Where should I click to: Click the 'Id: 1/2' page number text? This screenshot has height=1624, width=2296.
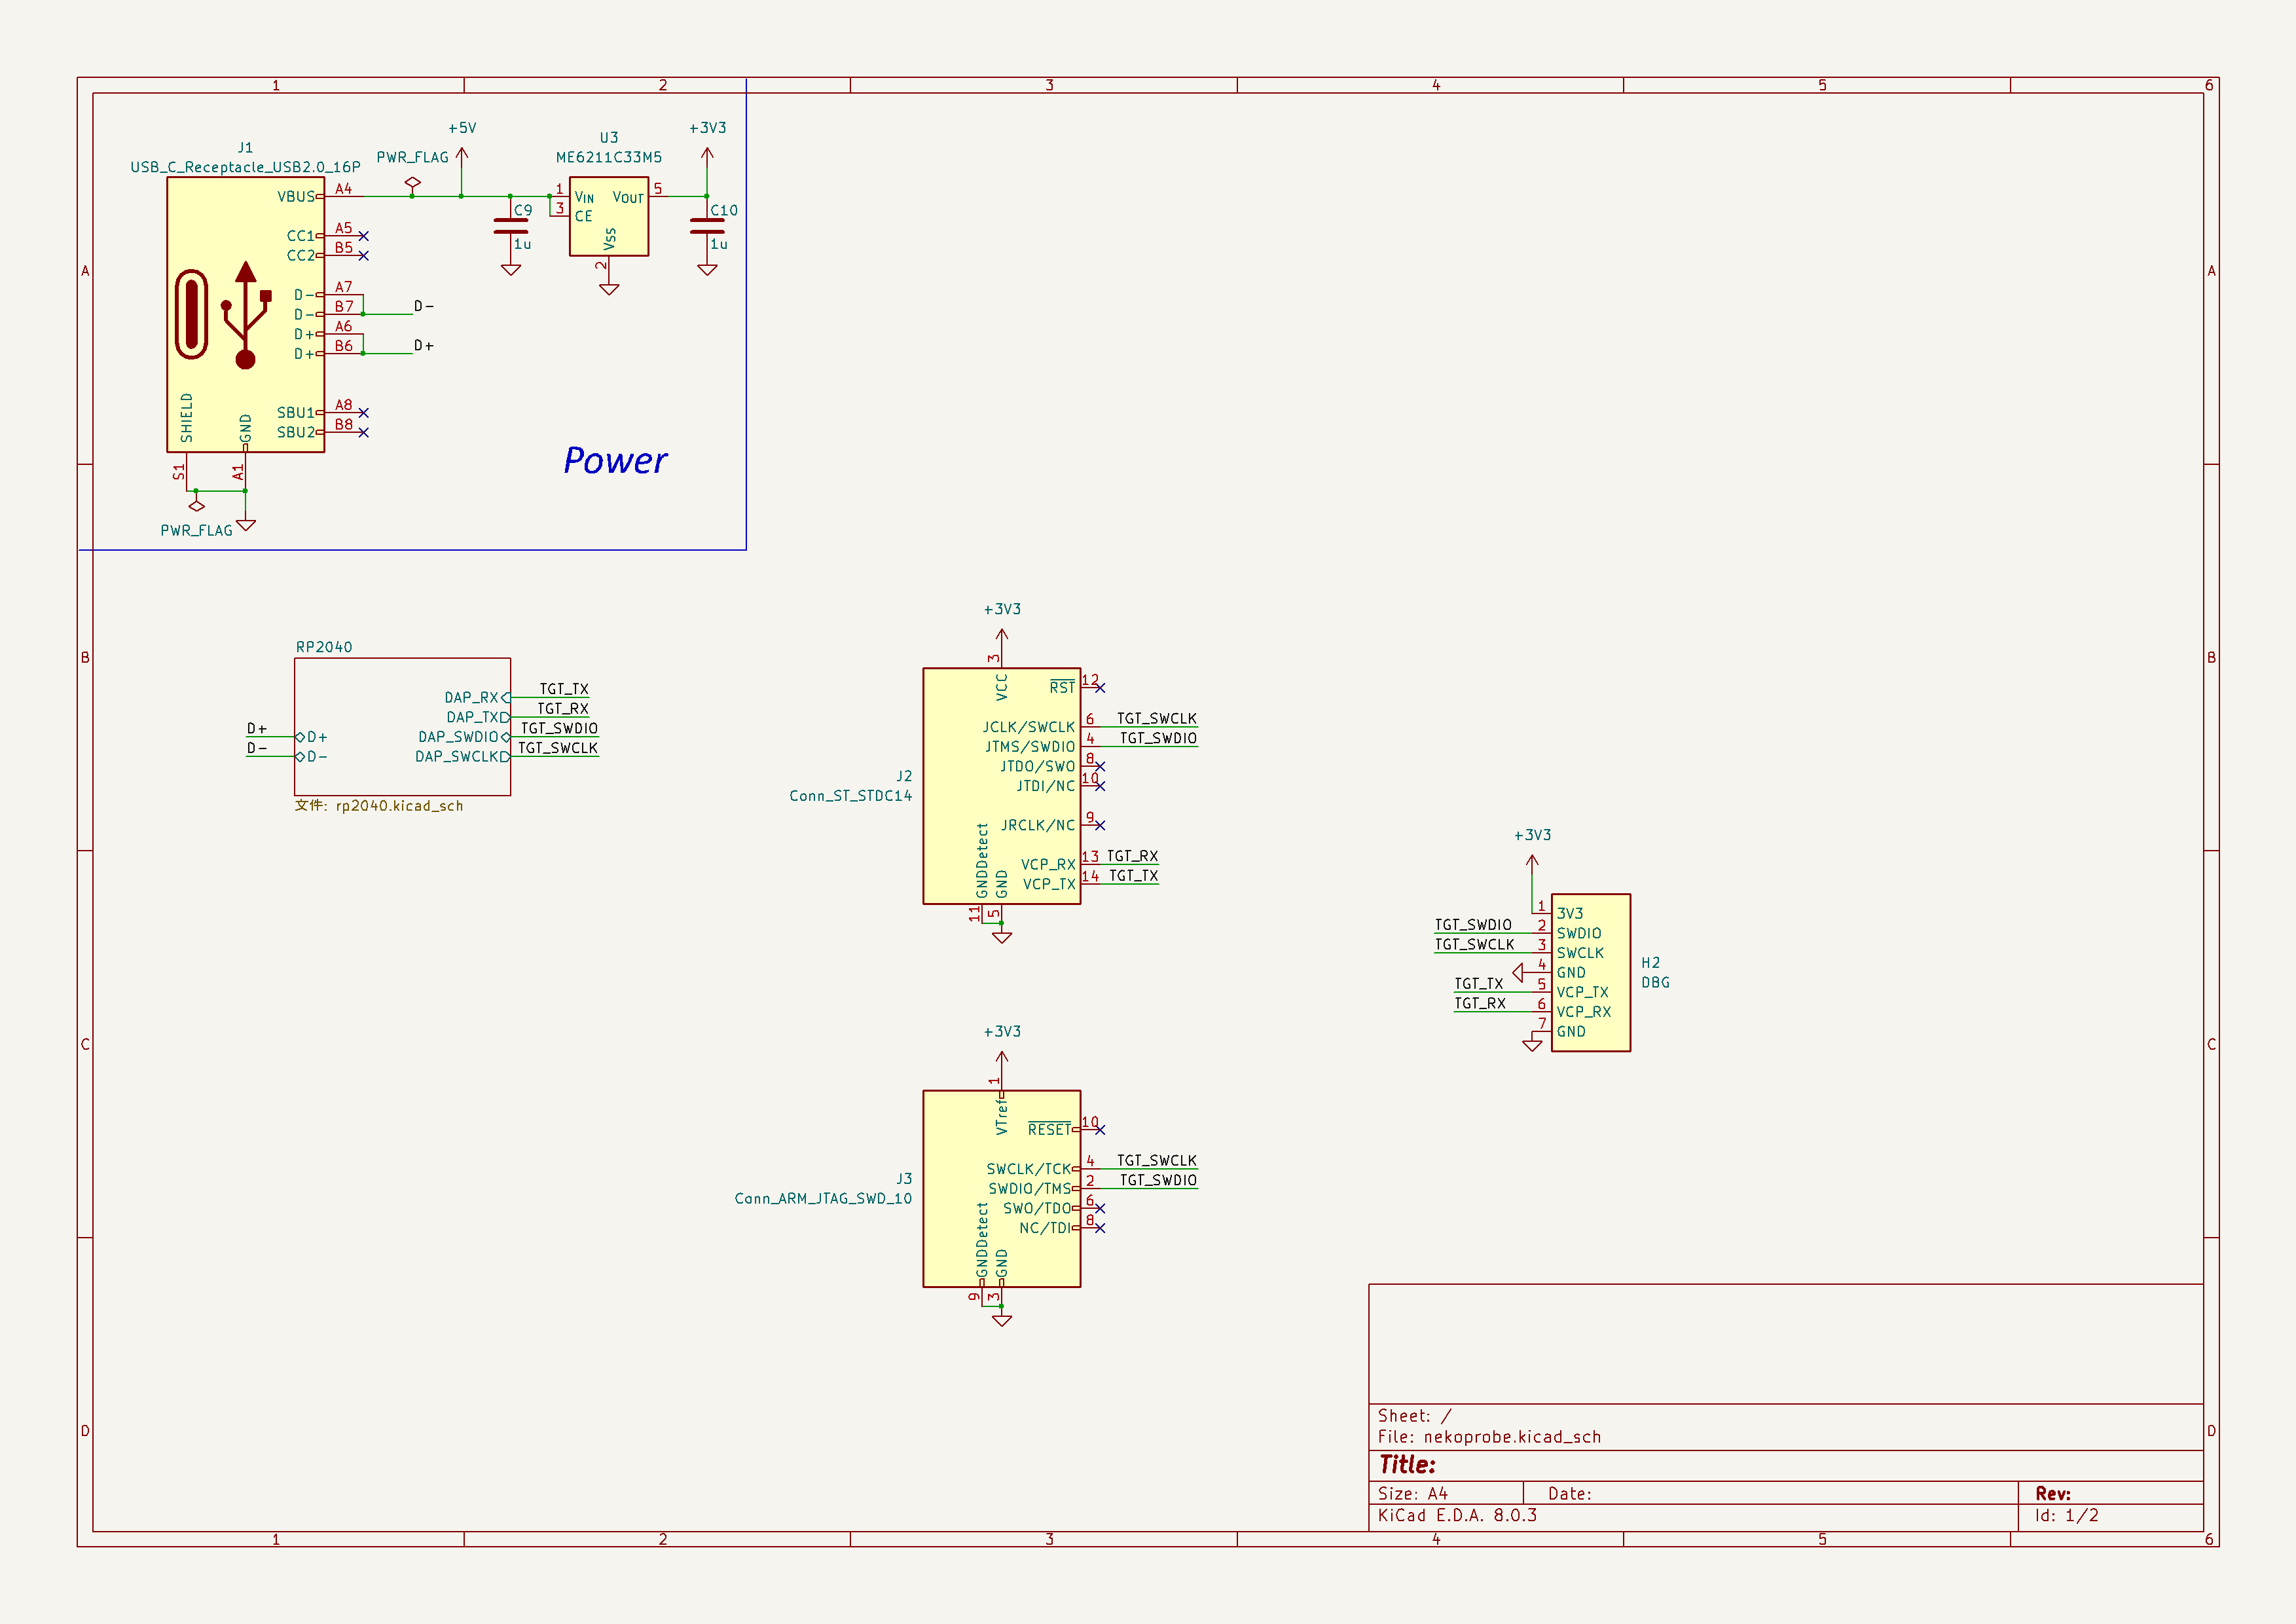click(2067, 1516)
